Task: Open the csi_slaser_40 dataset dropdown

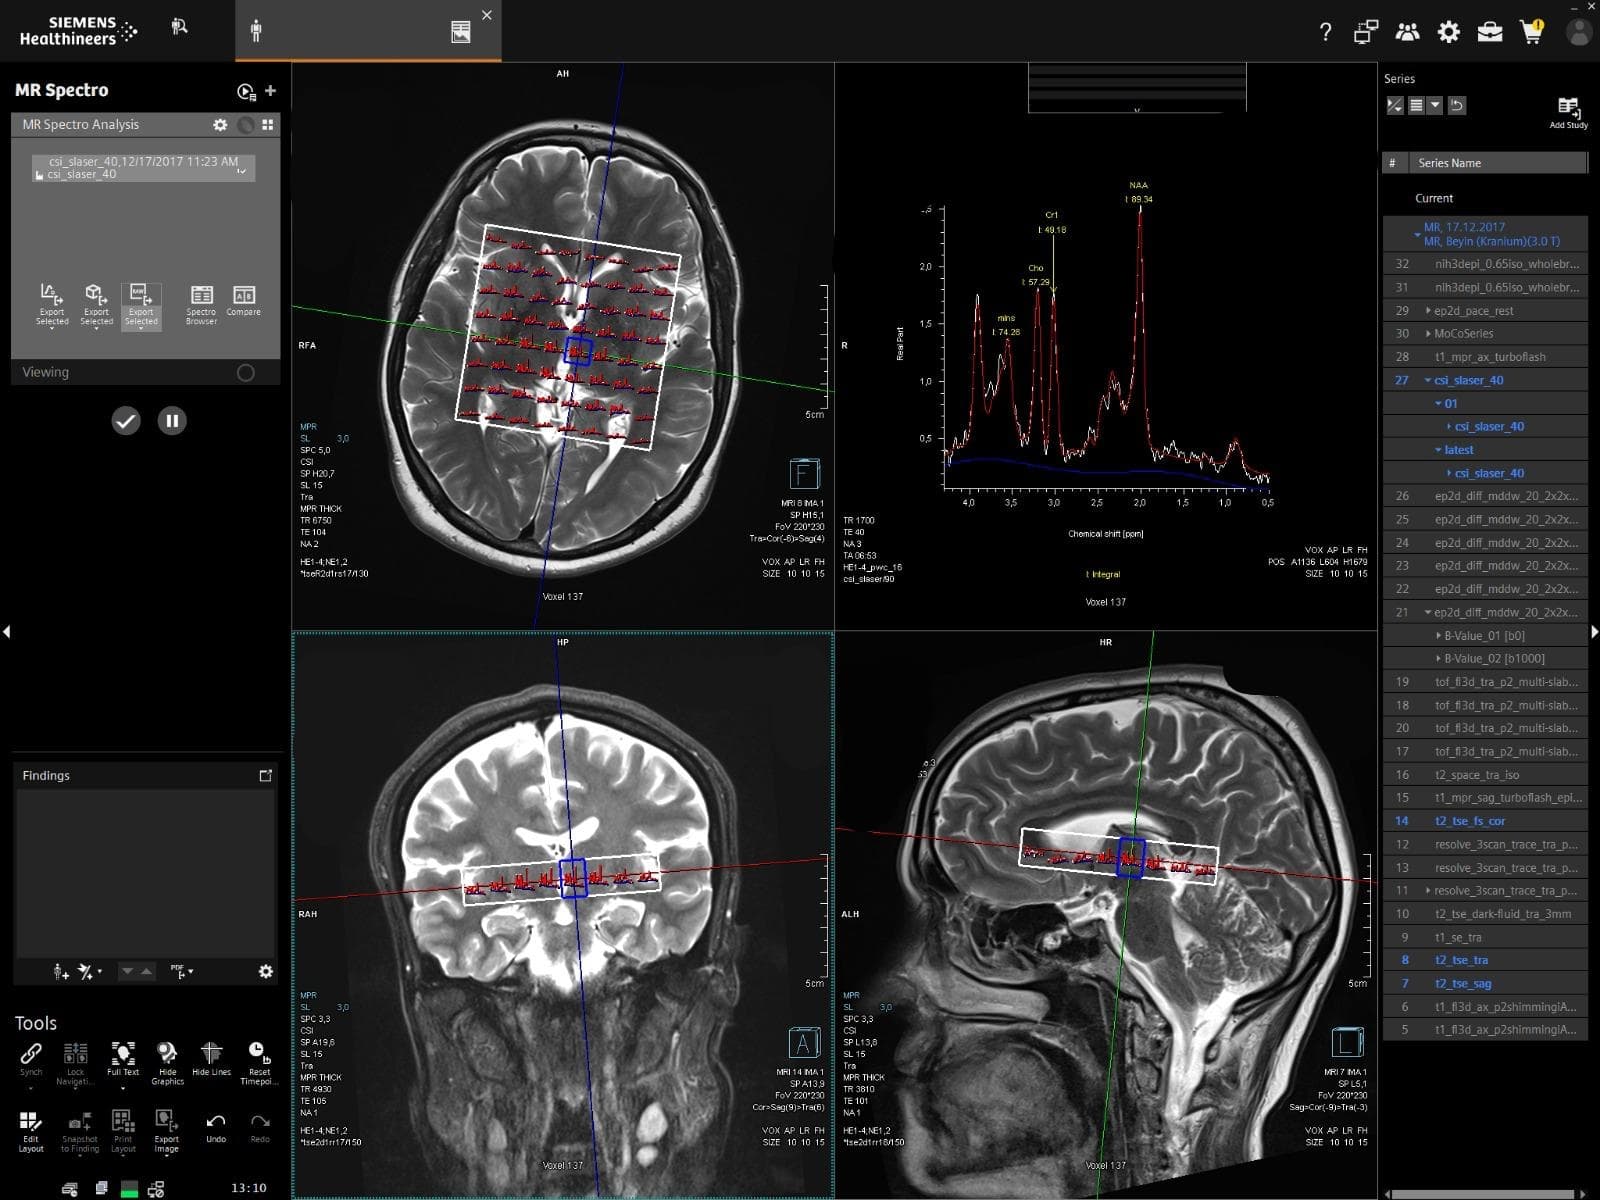Action: 241,171
